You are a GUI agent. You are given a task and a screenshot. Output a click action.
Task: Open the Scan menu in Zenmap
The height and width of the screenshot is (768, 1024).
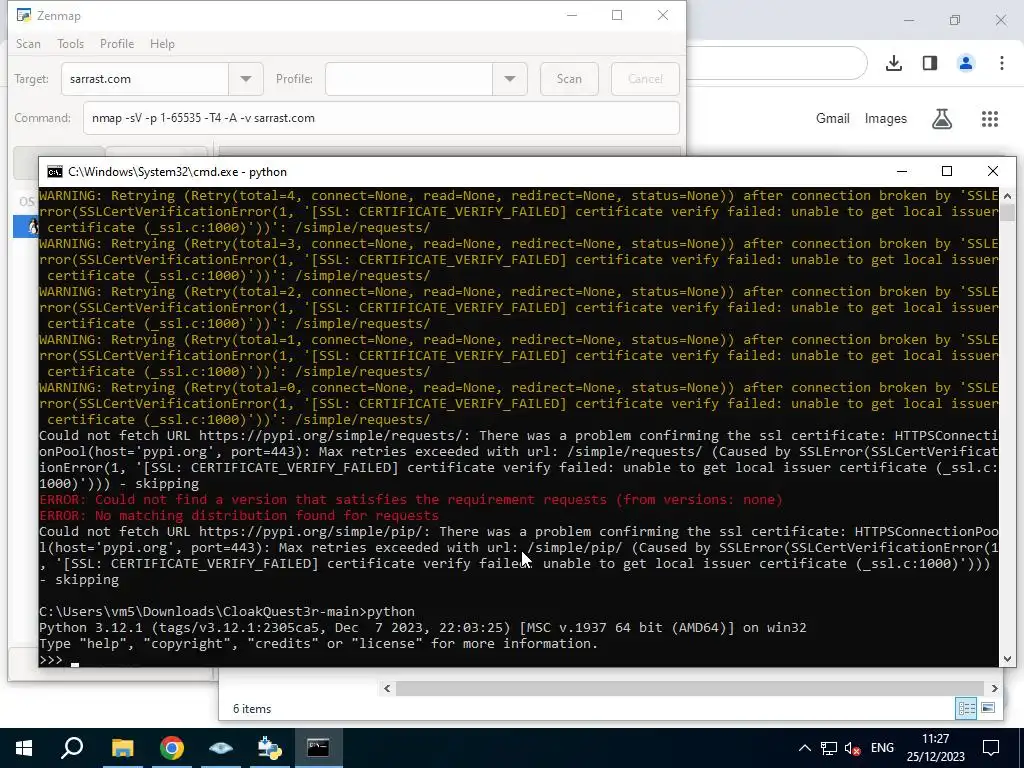pos(28,44)
